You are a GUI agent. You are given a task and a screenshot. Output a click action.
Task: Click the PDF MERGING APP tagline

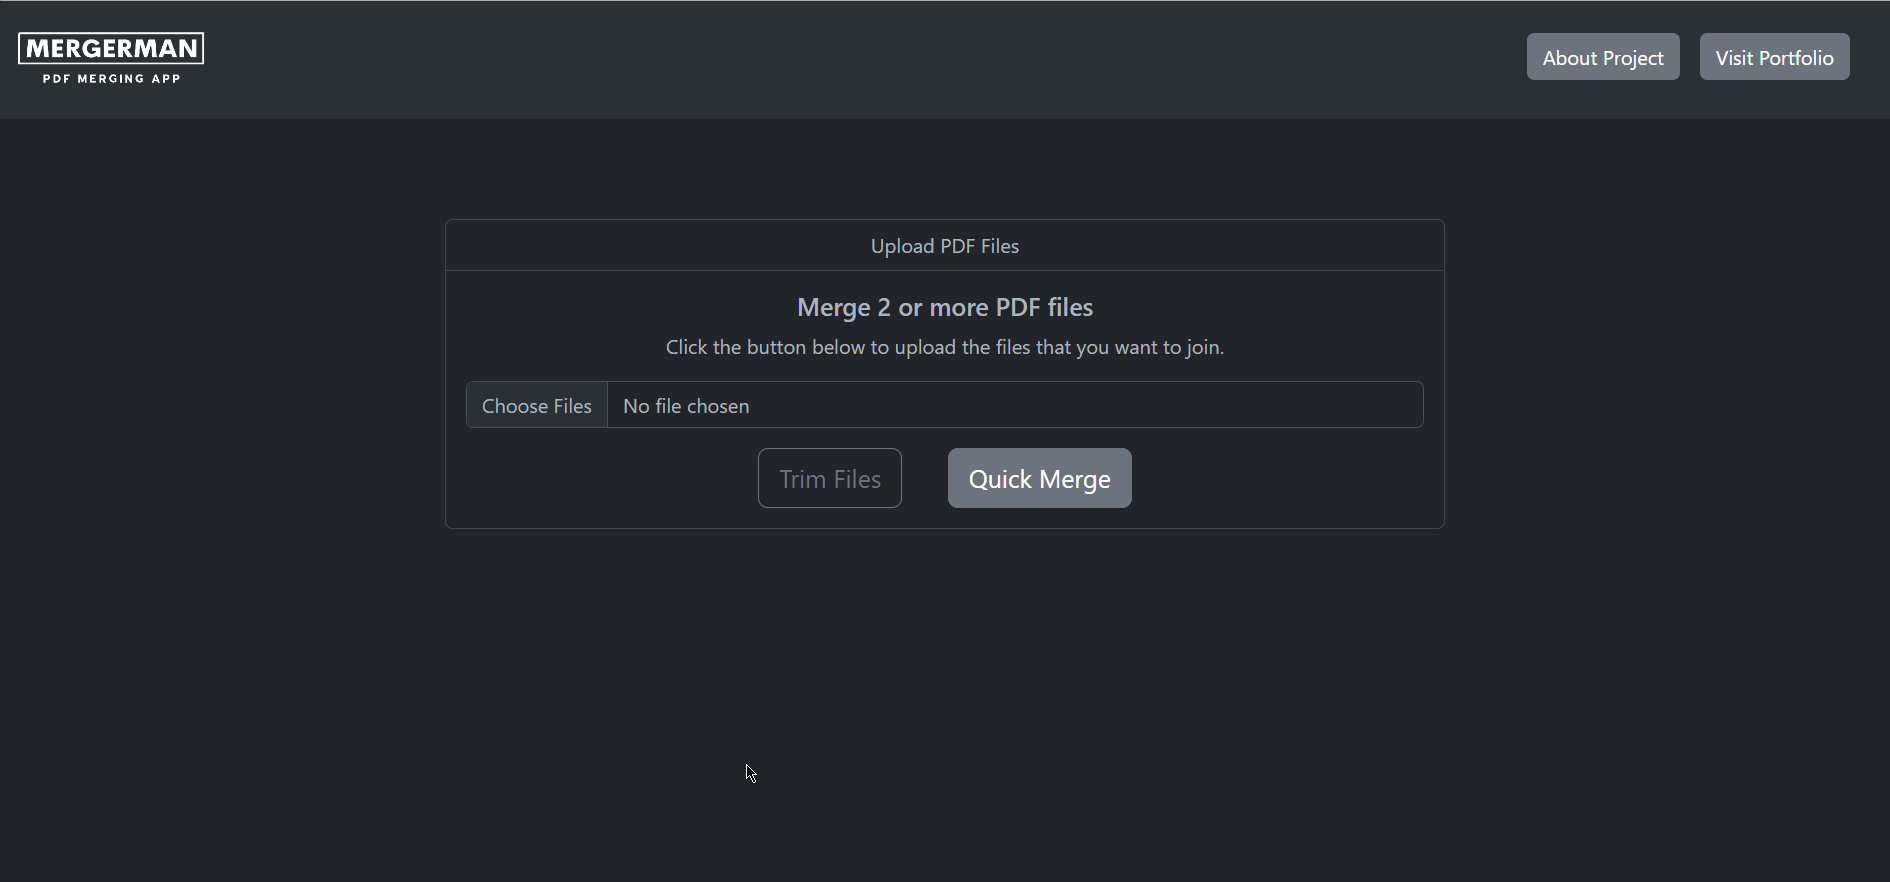click(111, 79)
